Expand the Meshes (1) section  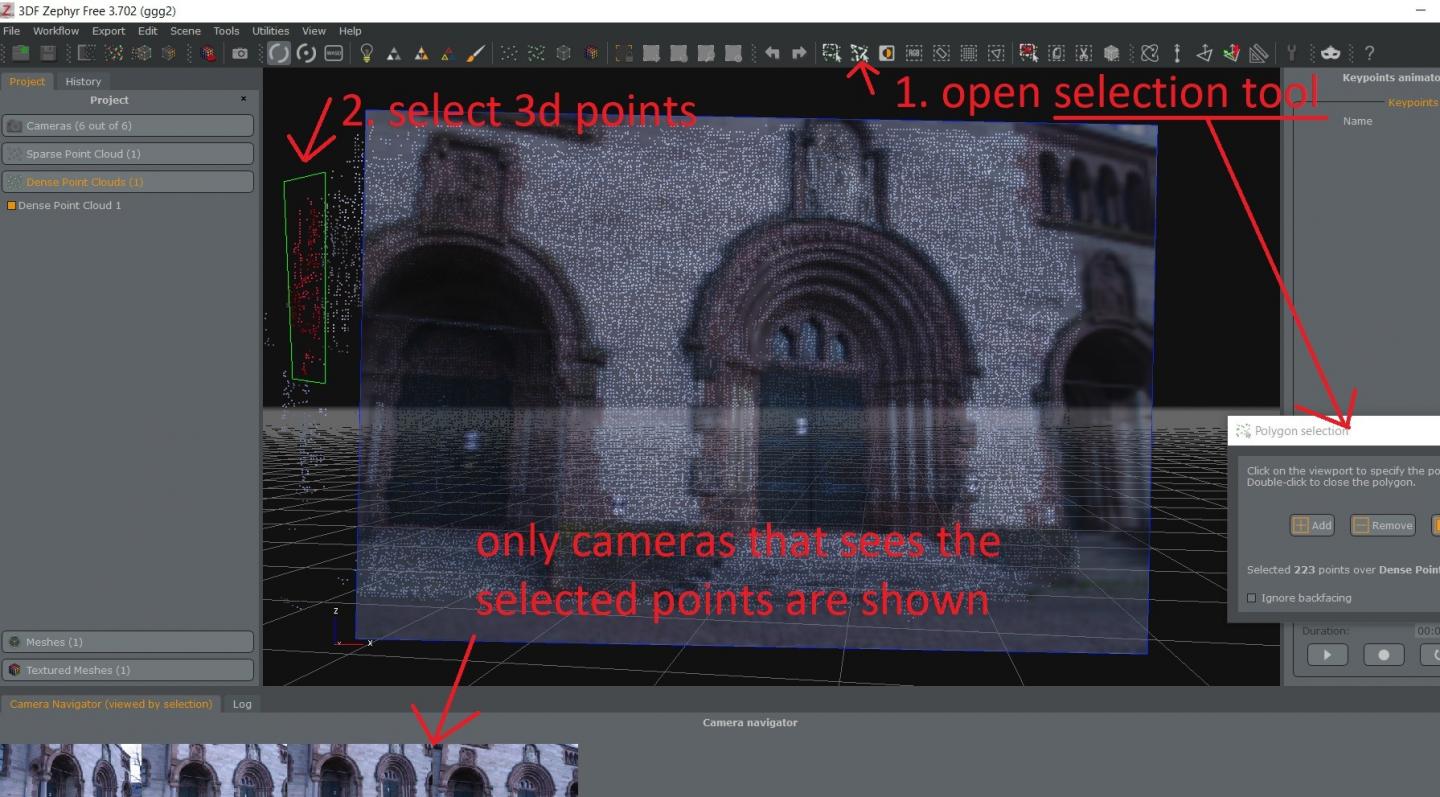pyautogui.click(x=127, y=642)
